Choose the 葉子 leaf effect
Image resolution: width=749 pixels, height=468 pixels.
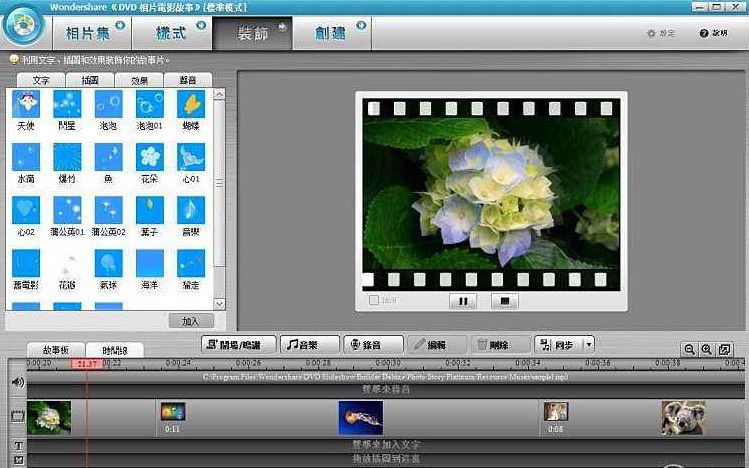tap(150, 210)
